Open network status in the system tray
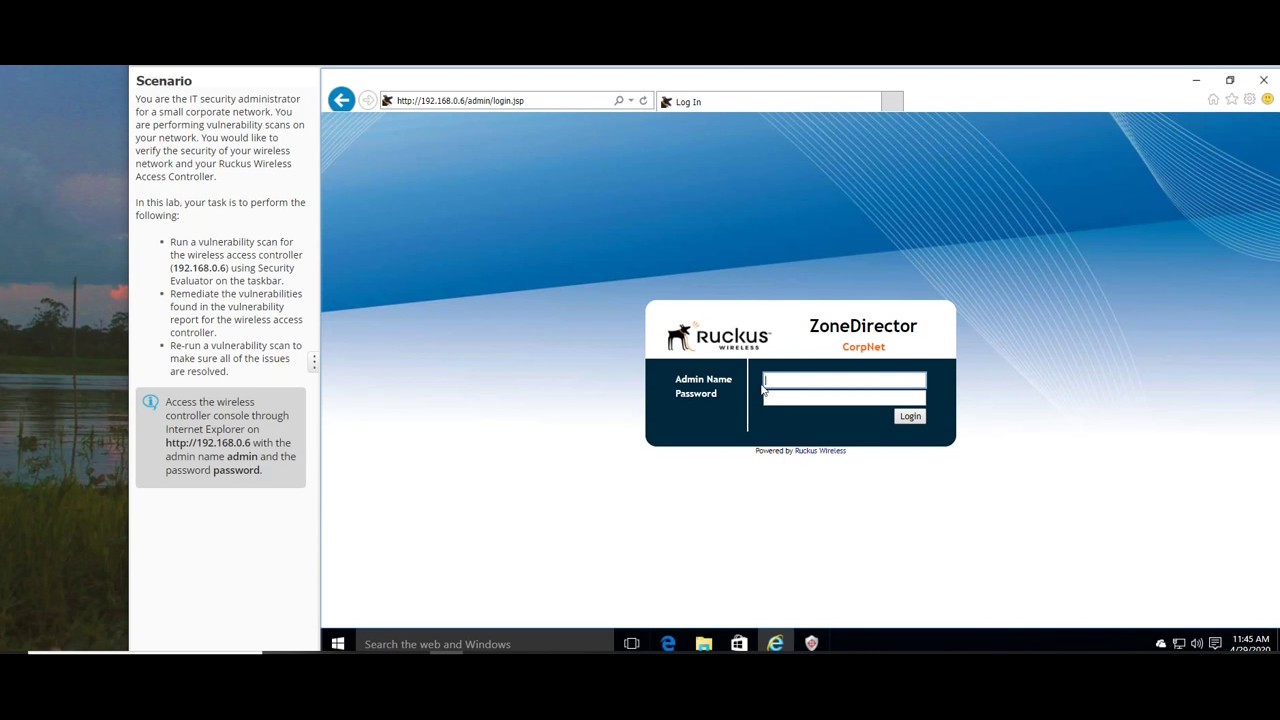1280x720 pixels. click(1179, 644)
